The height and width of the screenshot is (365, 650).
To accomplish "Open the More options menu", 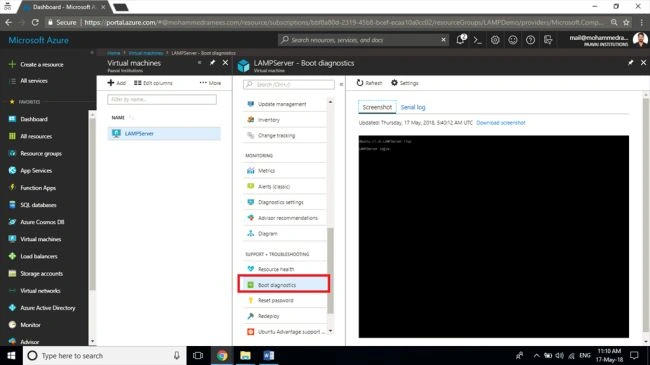I will 210,83.
